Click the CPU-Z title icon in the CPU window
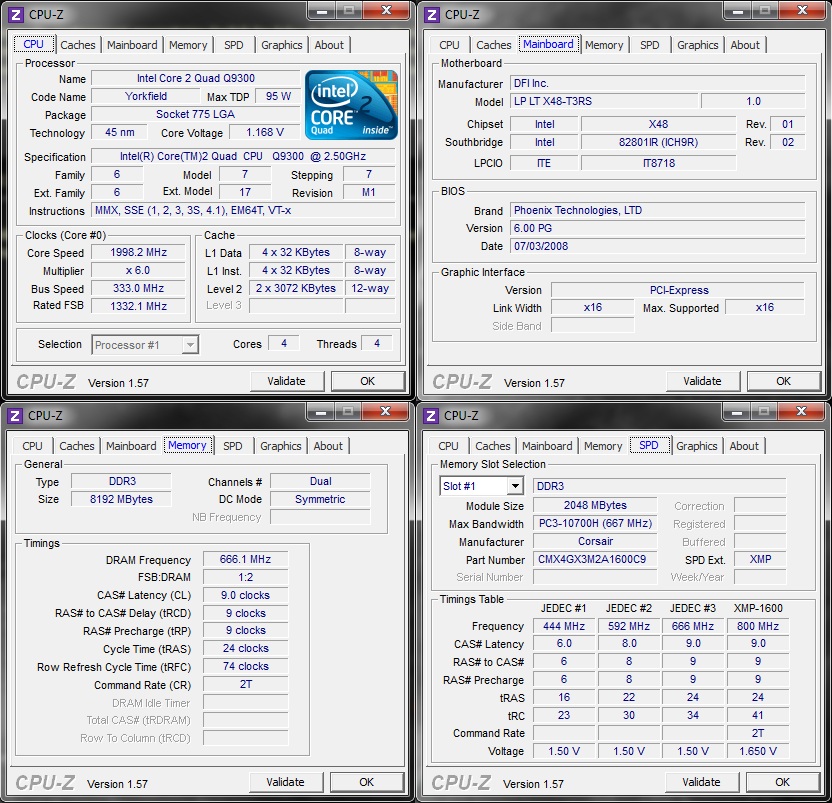Viewport: 832px width, 803px height. [x=16, y=15]
